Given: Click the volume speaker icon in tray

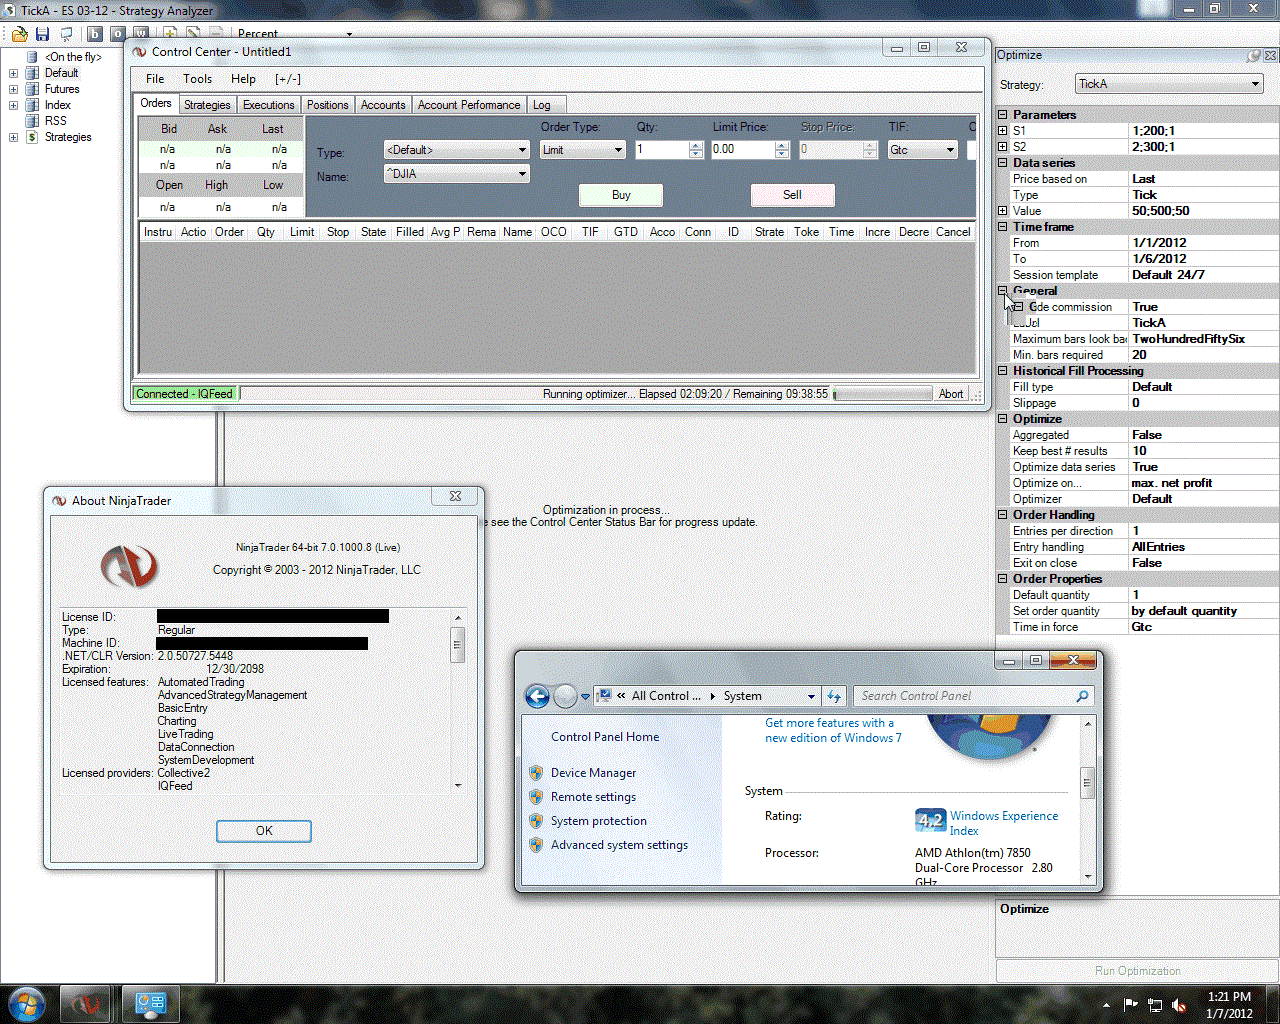Looking at the screenshot, I should [1180, 1005].
